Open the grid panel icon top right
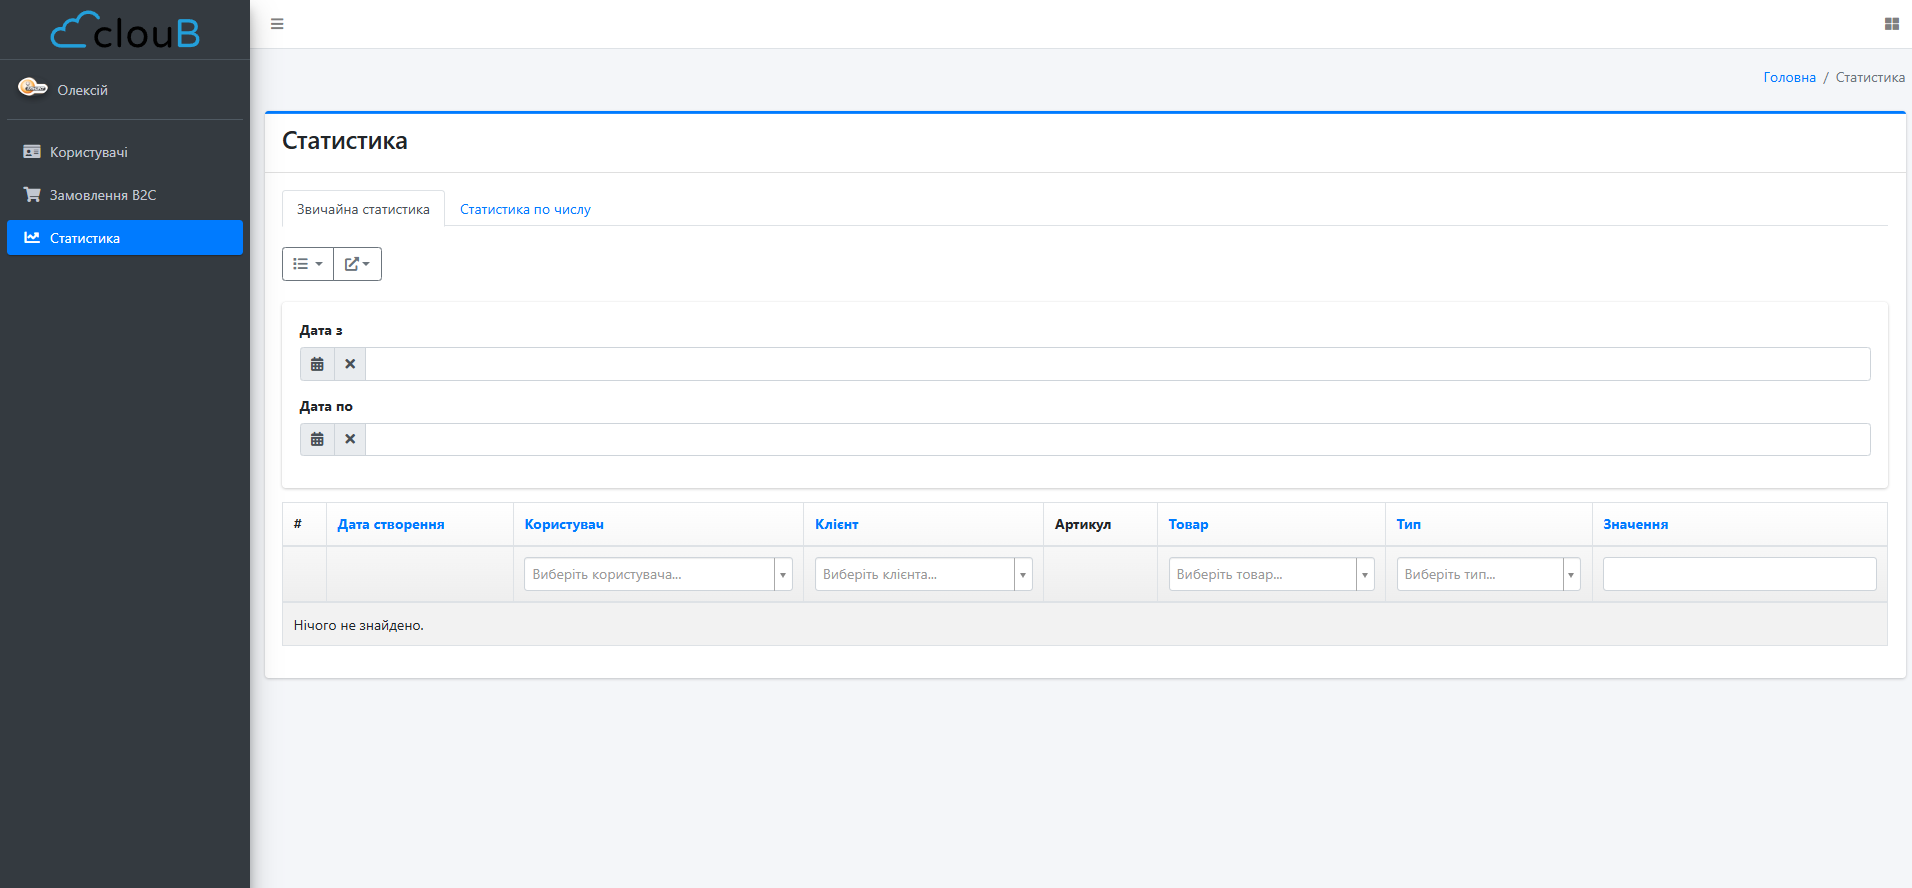The width and height of the screenshot is (1912, 888). (1891, 24)
